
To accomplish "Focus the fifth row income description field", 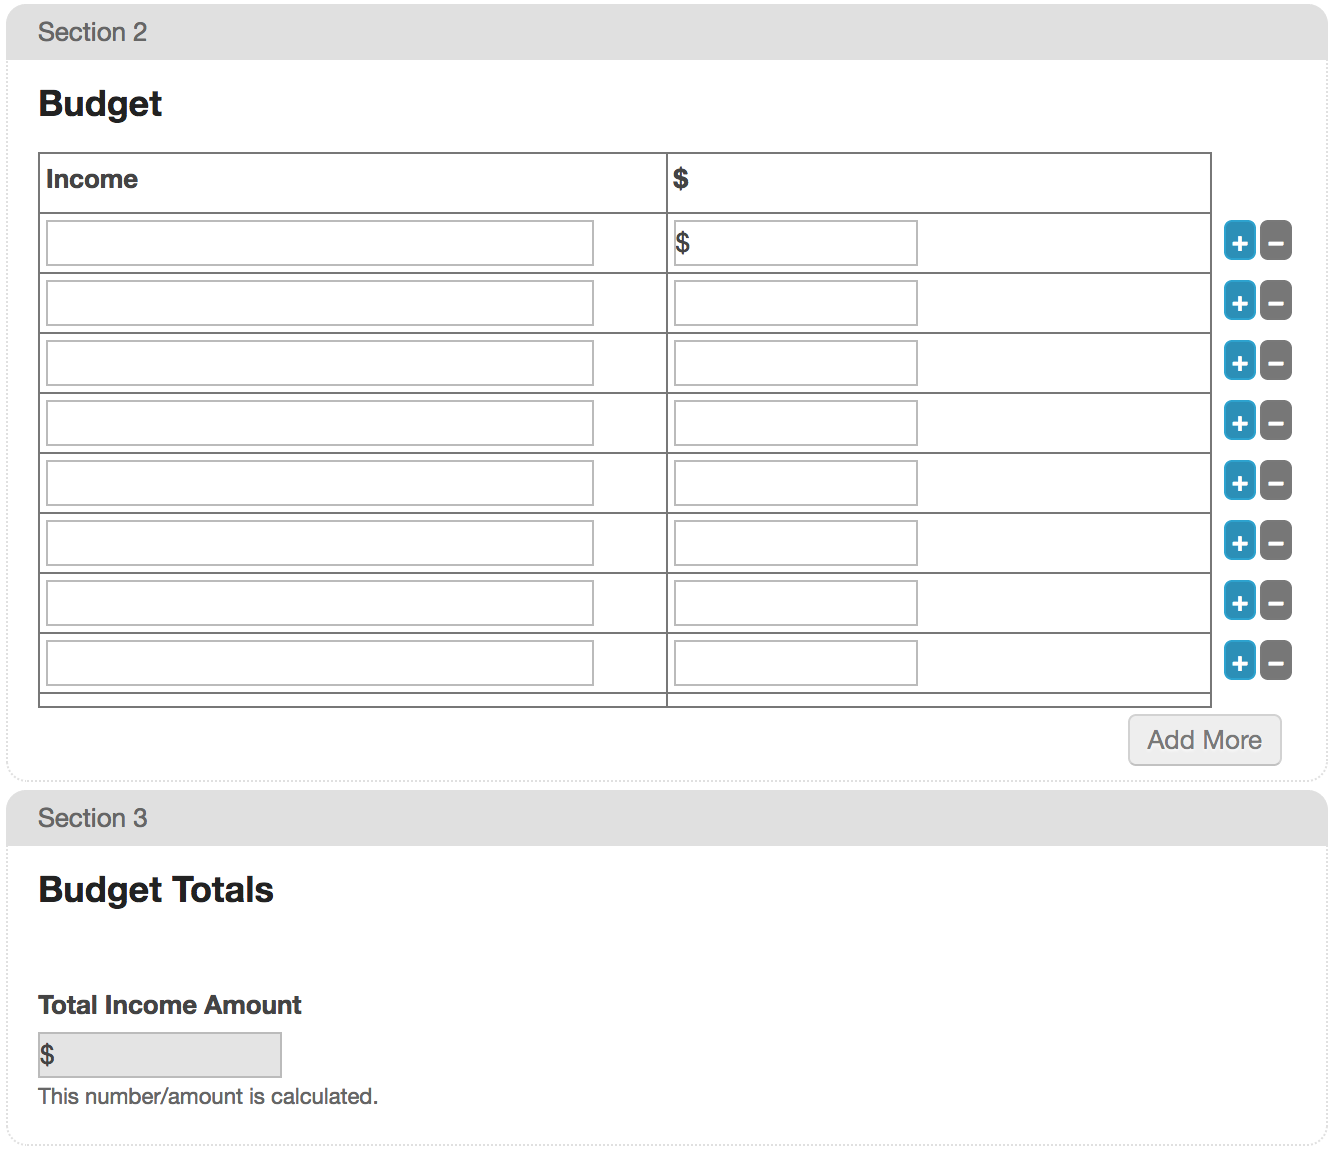I will (x=320, y=483).
